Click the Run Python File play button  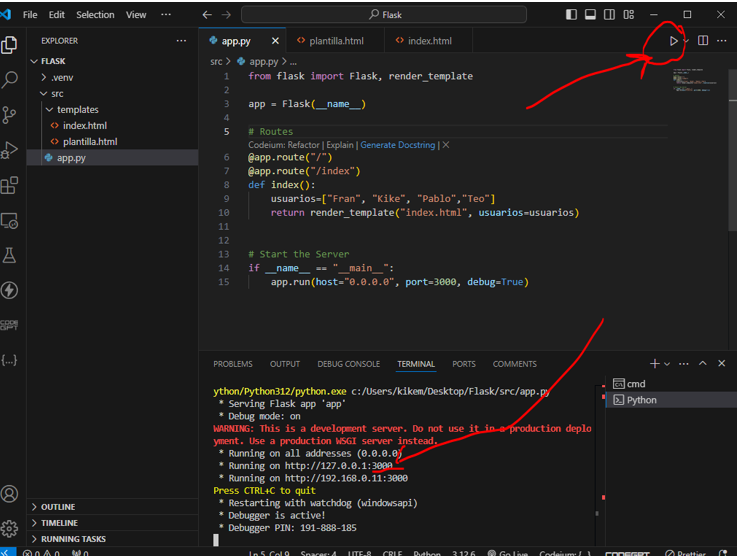click(674, 41)
